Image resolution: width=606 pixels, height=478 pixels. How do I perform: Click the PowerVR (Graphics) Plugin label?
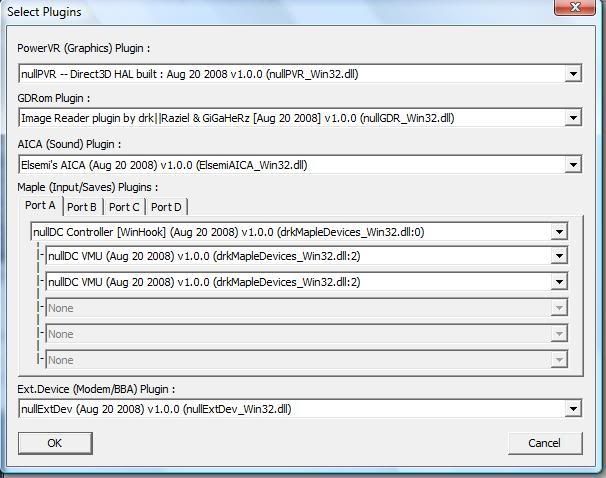[x=83, y=48]
